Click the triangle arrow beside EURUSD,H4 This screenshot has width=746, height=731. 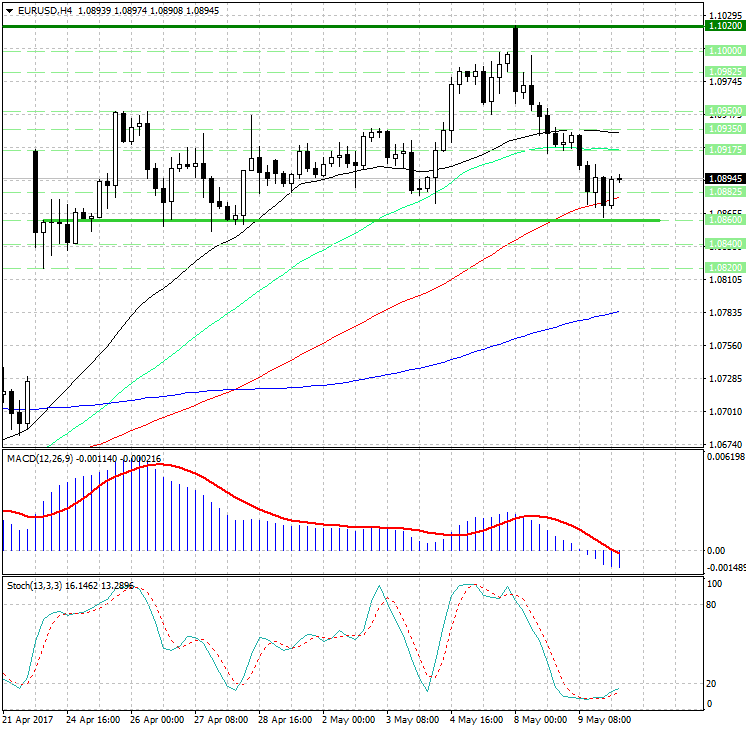pyautogui.click(x=9, y=10)
